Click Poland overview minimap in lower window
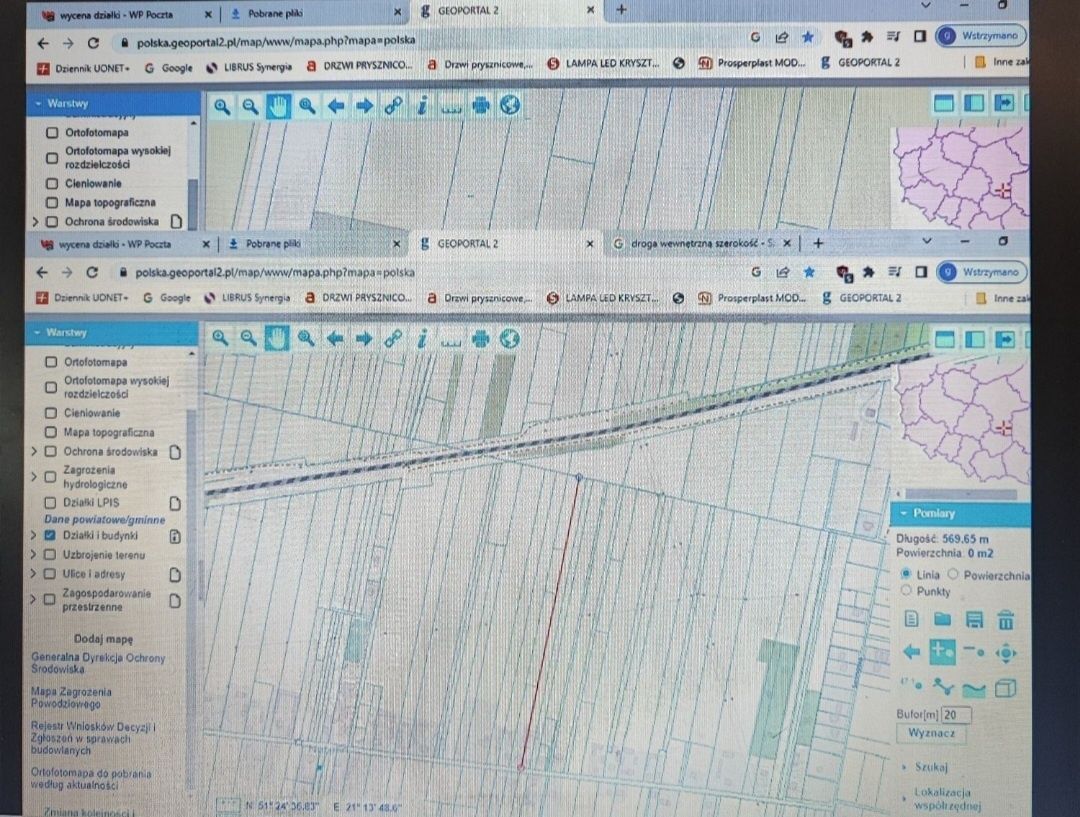Viewport: 1080px width, 817px height. click(x=961, y=424)
